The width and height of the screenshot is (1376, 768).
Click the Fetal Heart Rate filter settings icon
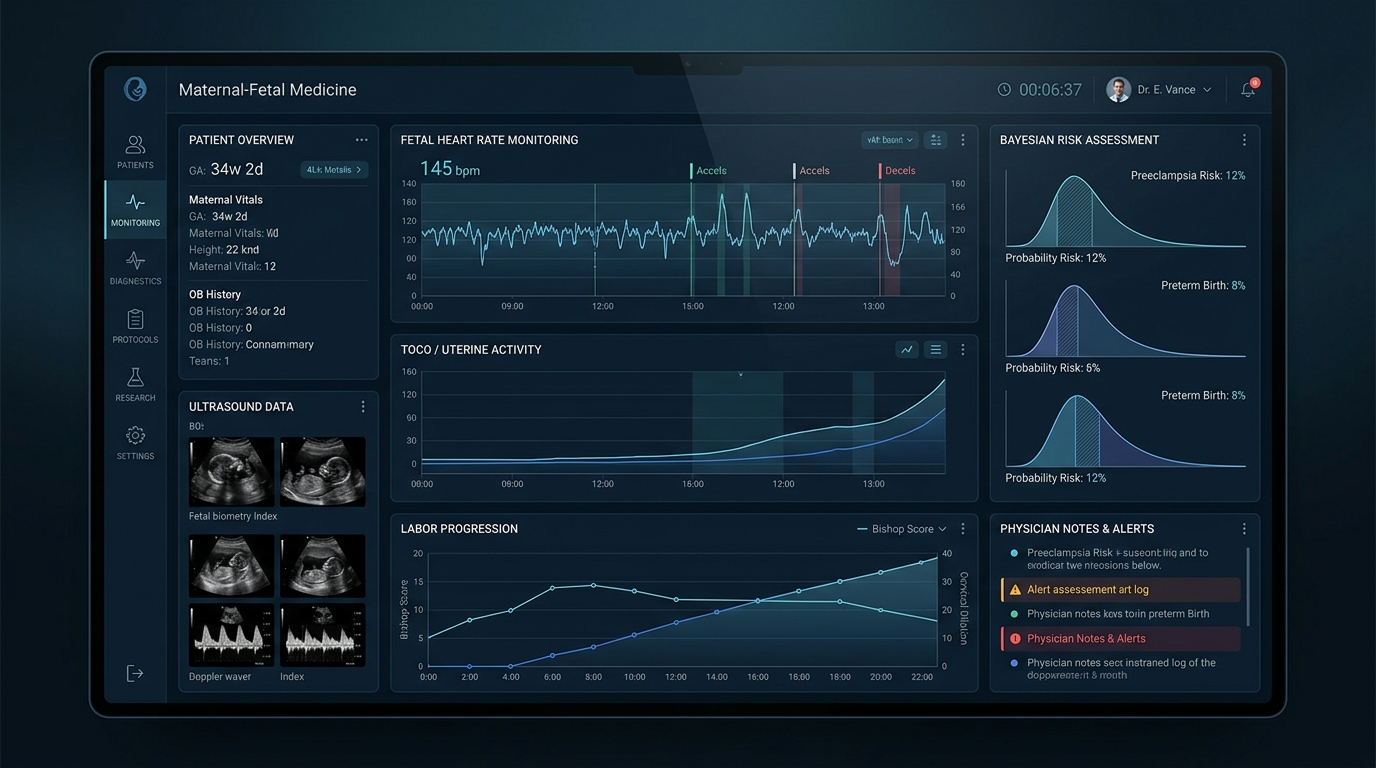pos(935,140)
